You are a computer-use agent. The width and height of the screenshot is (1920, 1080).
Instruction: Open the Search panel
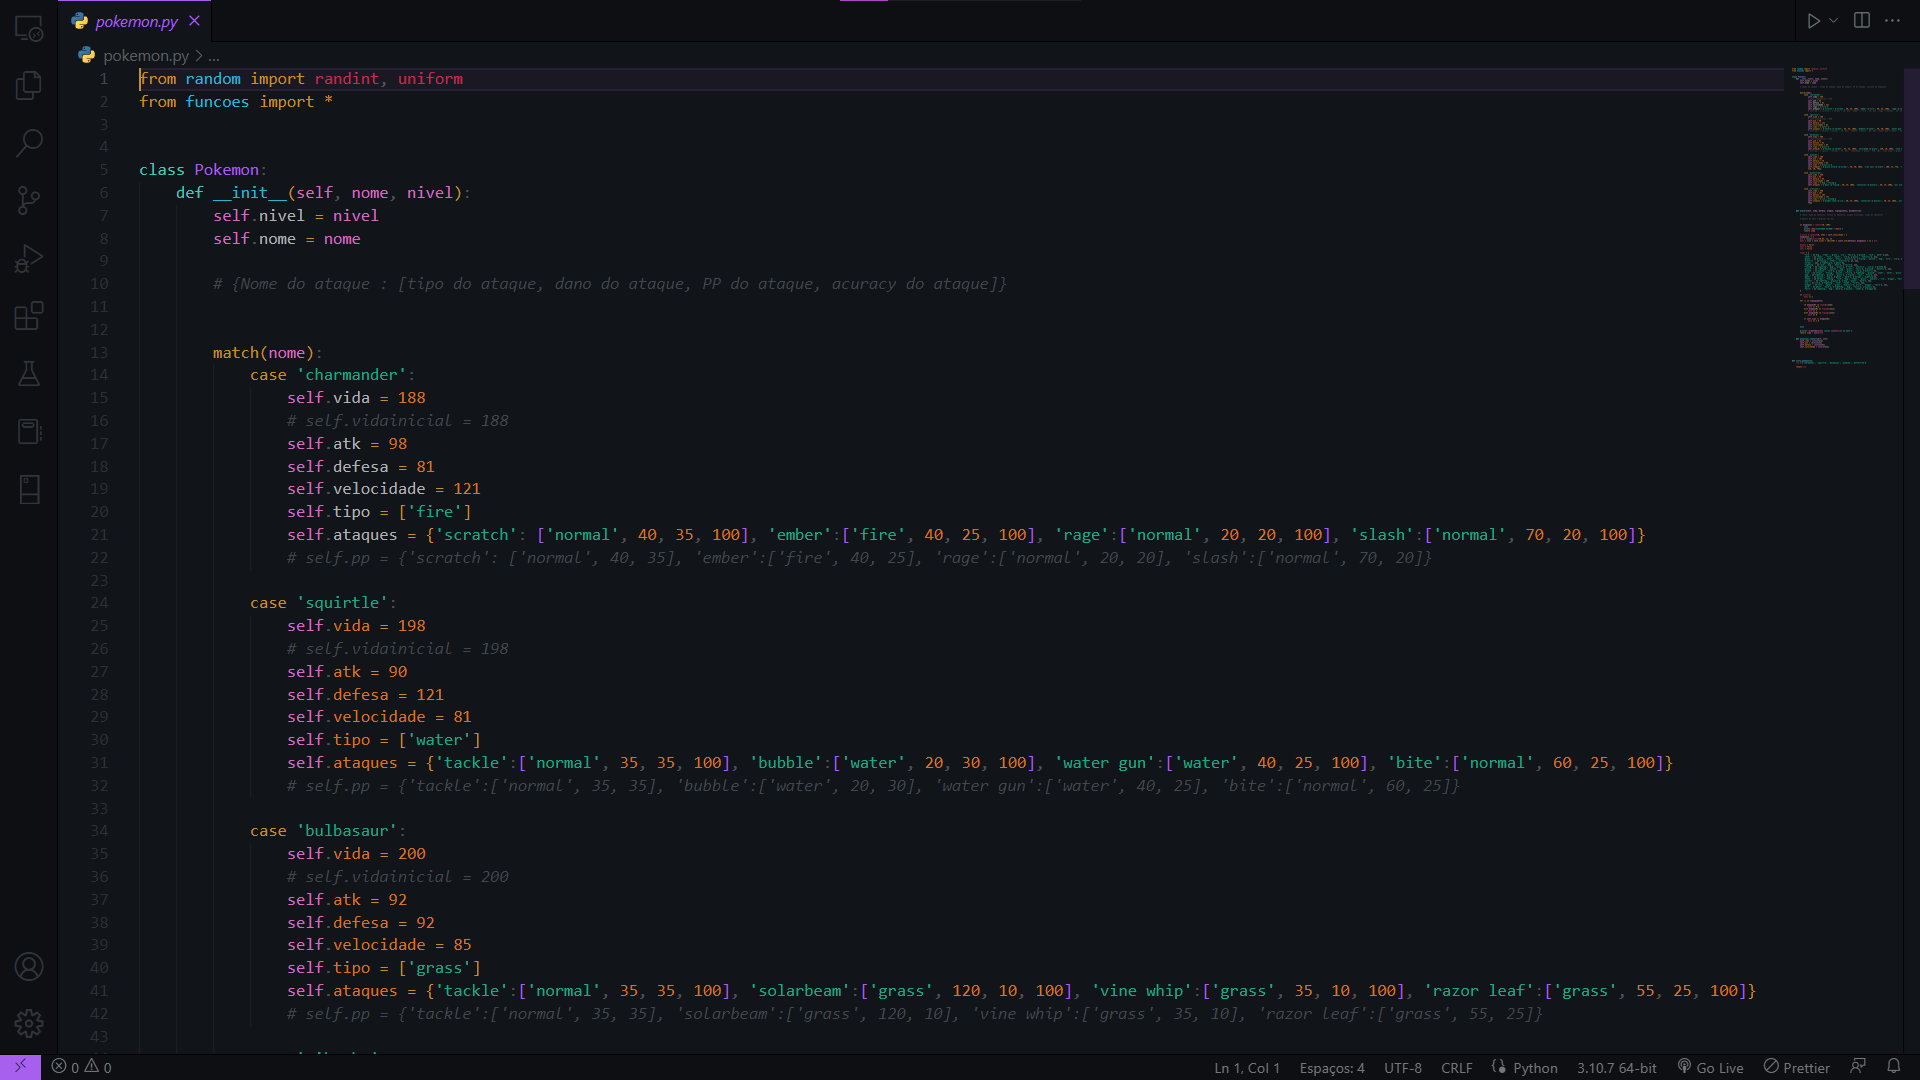(x=29, y=143)
